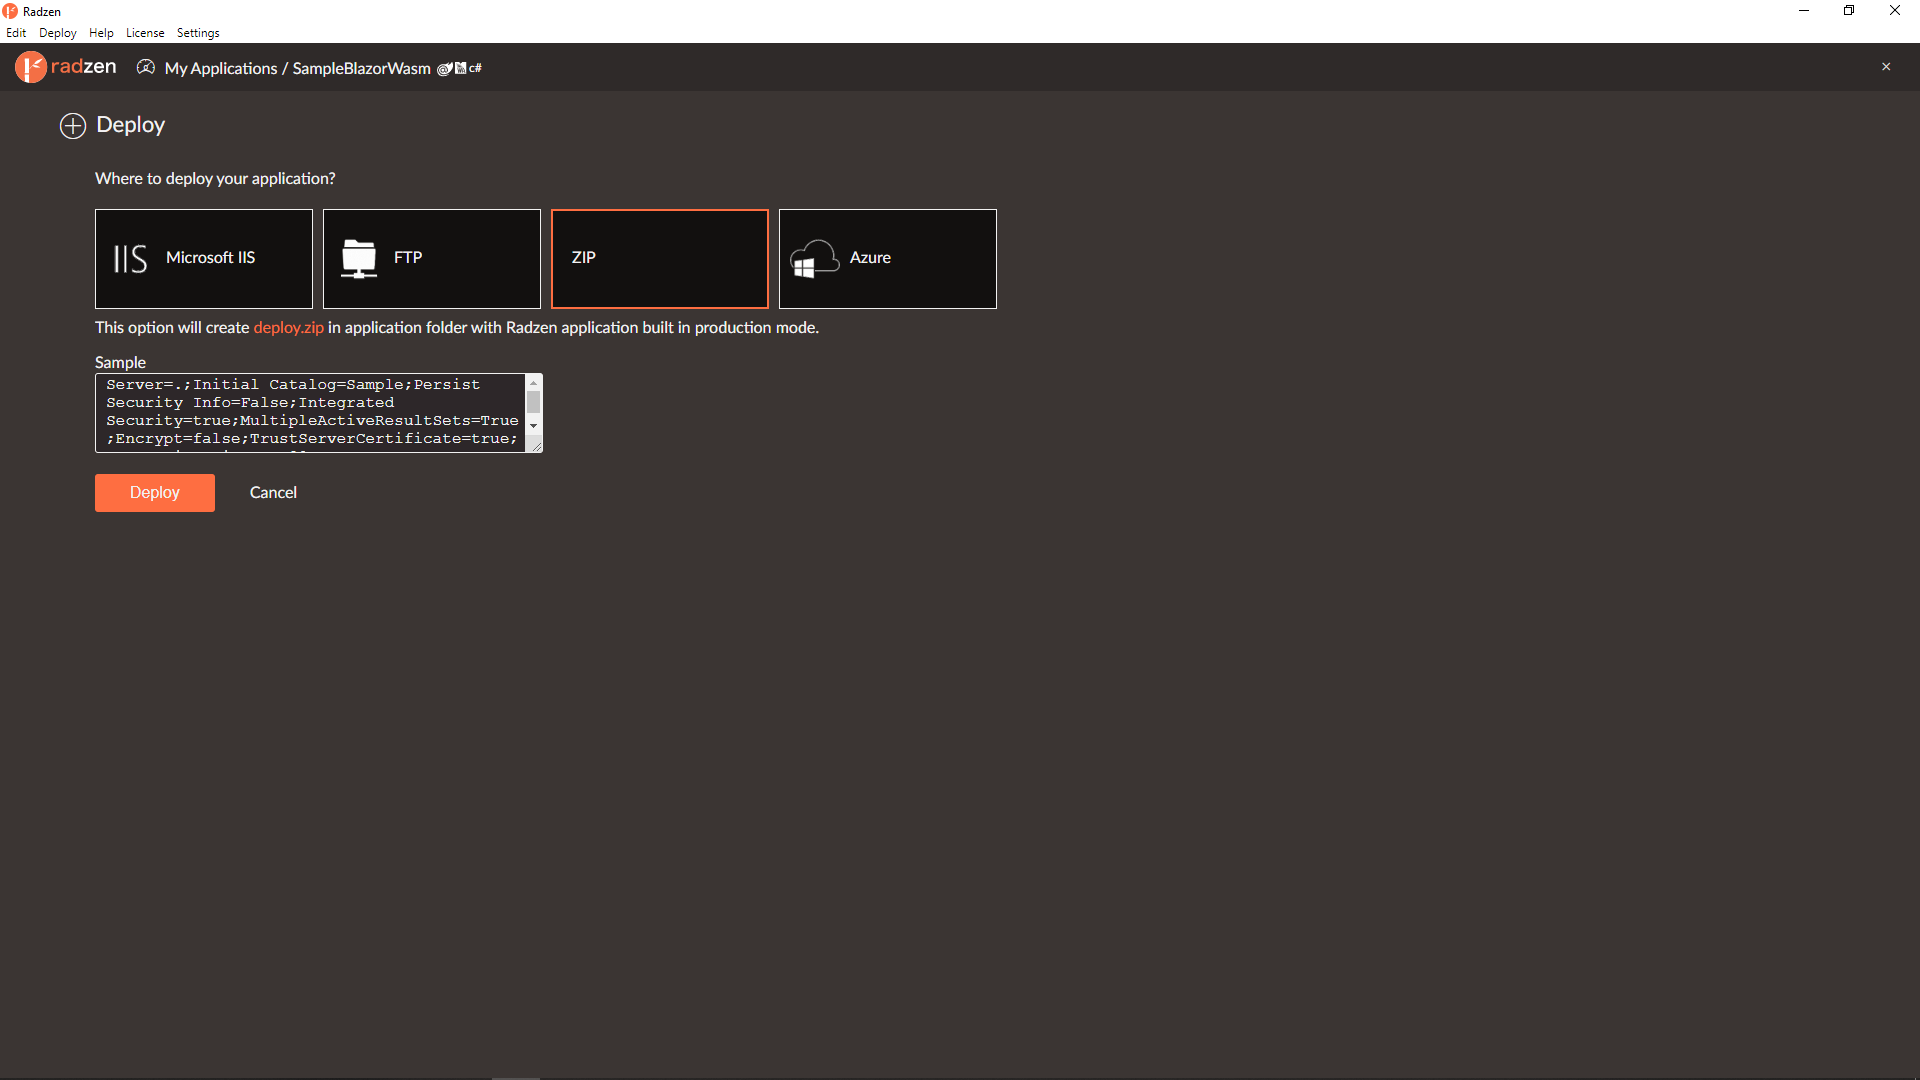Click the plus circle icon beside Deploy
The width and height of the screenshot is (1920, 1080).
coord(73,126)
